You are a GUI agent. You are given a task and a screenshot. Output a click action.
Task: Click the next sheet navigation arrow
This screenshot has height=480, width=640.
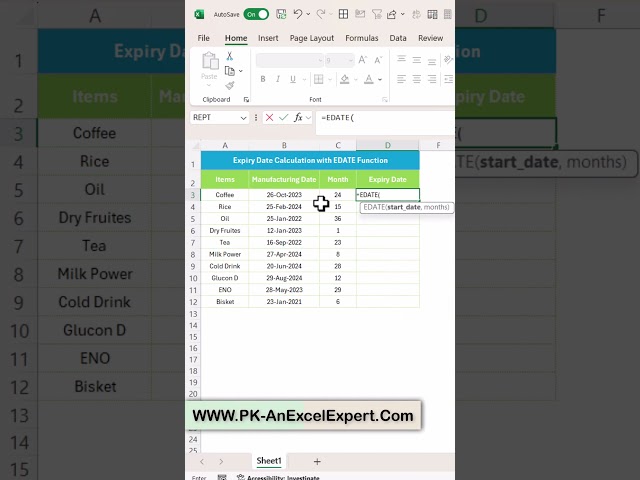tap(221, 462)
